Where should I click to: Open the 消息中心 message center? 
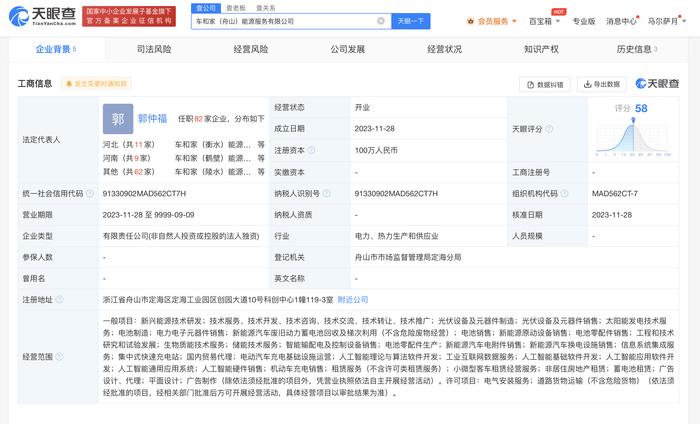621,21
